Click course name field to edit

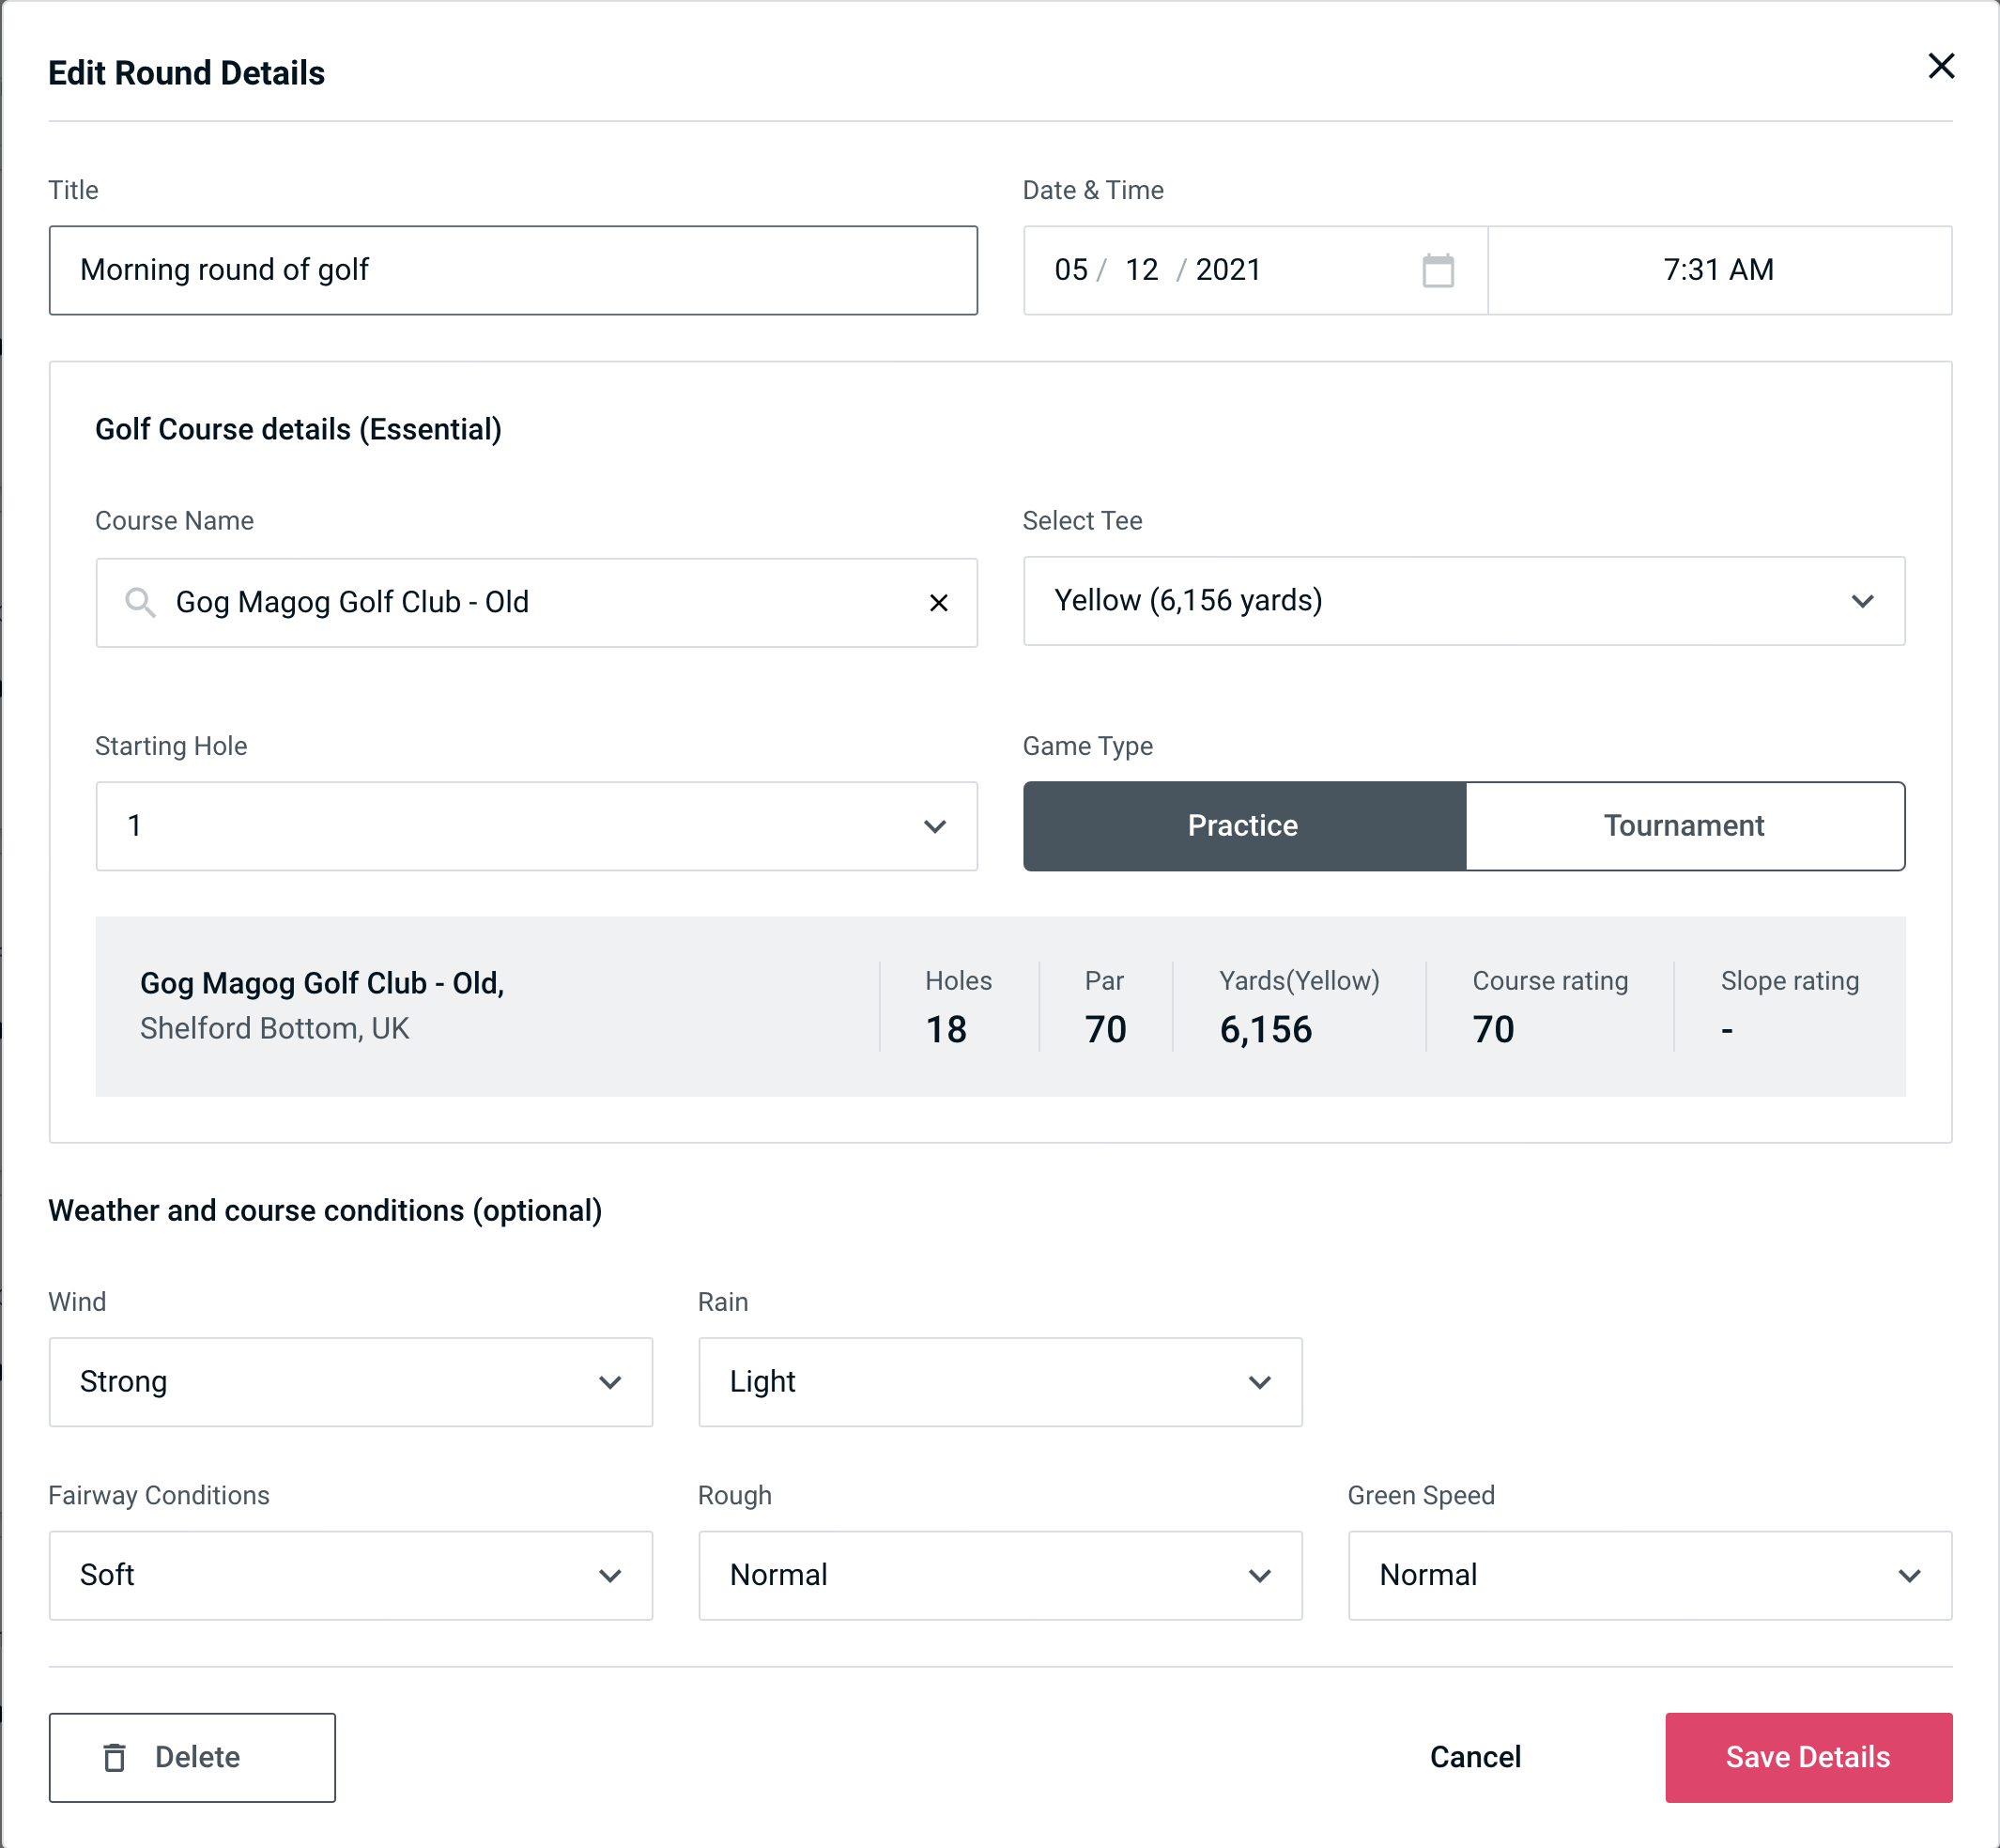point(535,603)
